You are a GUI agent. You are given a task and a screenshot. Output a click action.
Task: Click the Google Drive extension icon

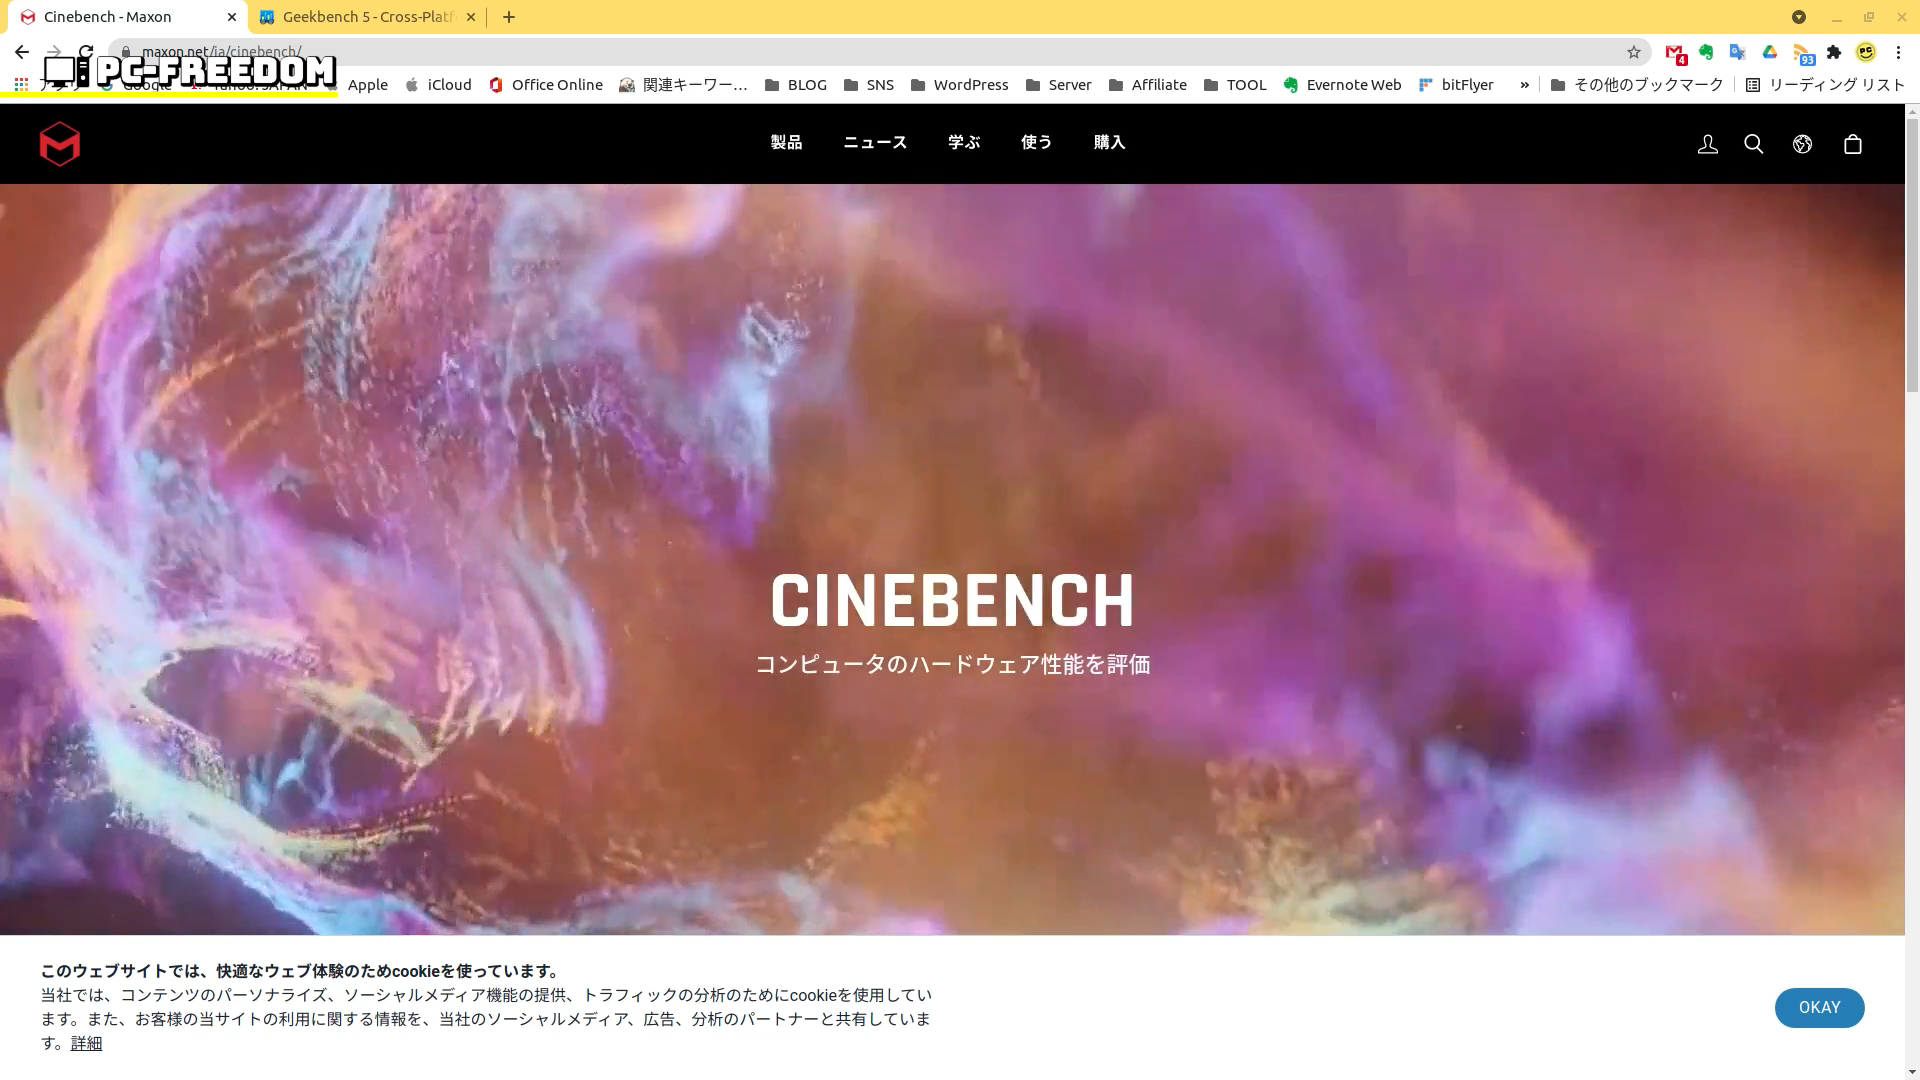[1769, 52]
